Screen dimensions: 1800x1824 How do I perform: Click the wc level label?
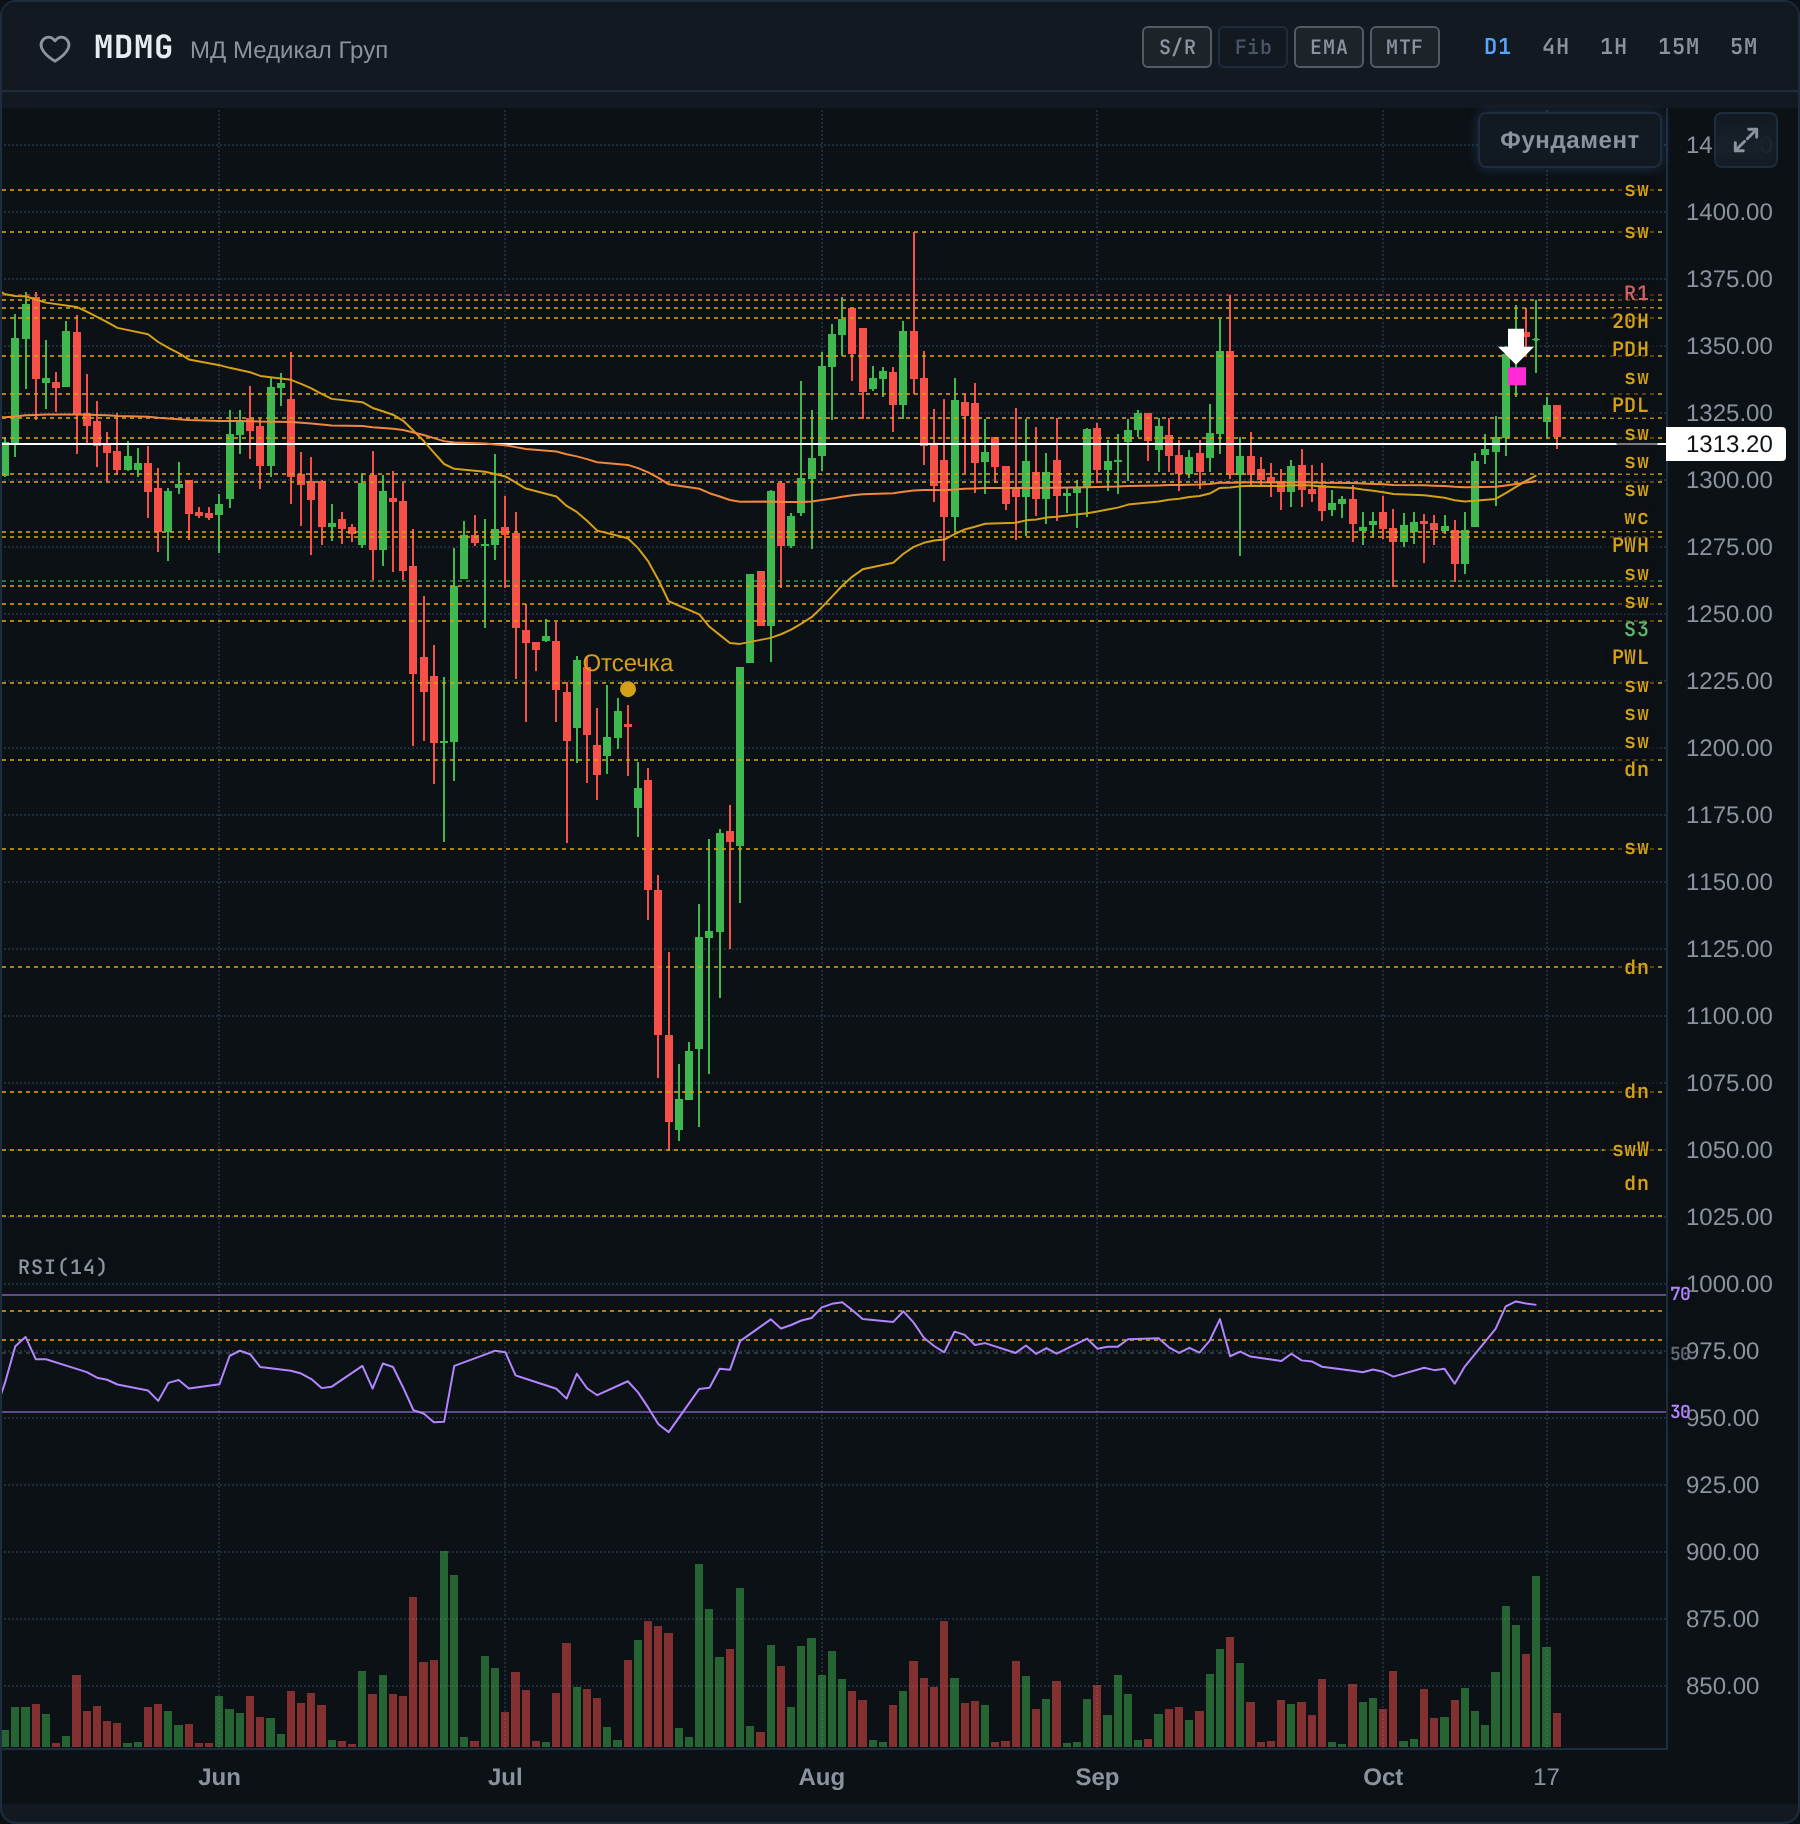[1635, 517]
